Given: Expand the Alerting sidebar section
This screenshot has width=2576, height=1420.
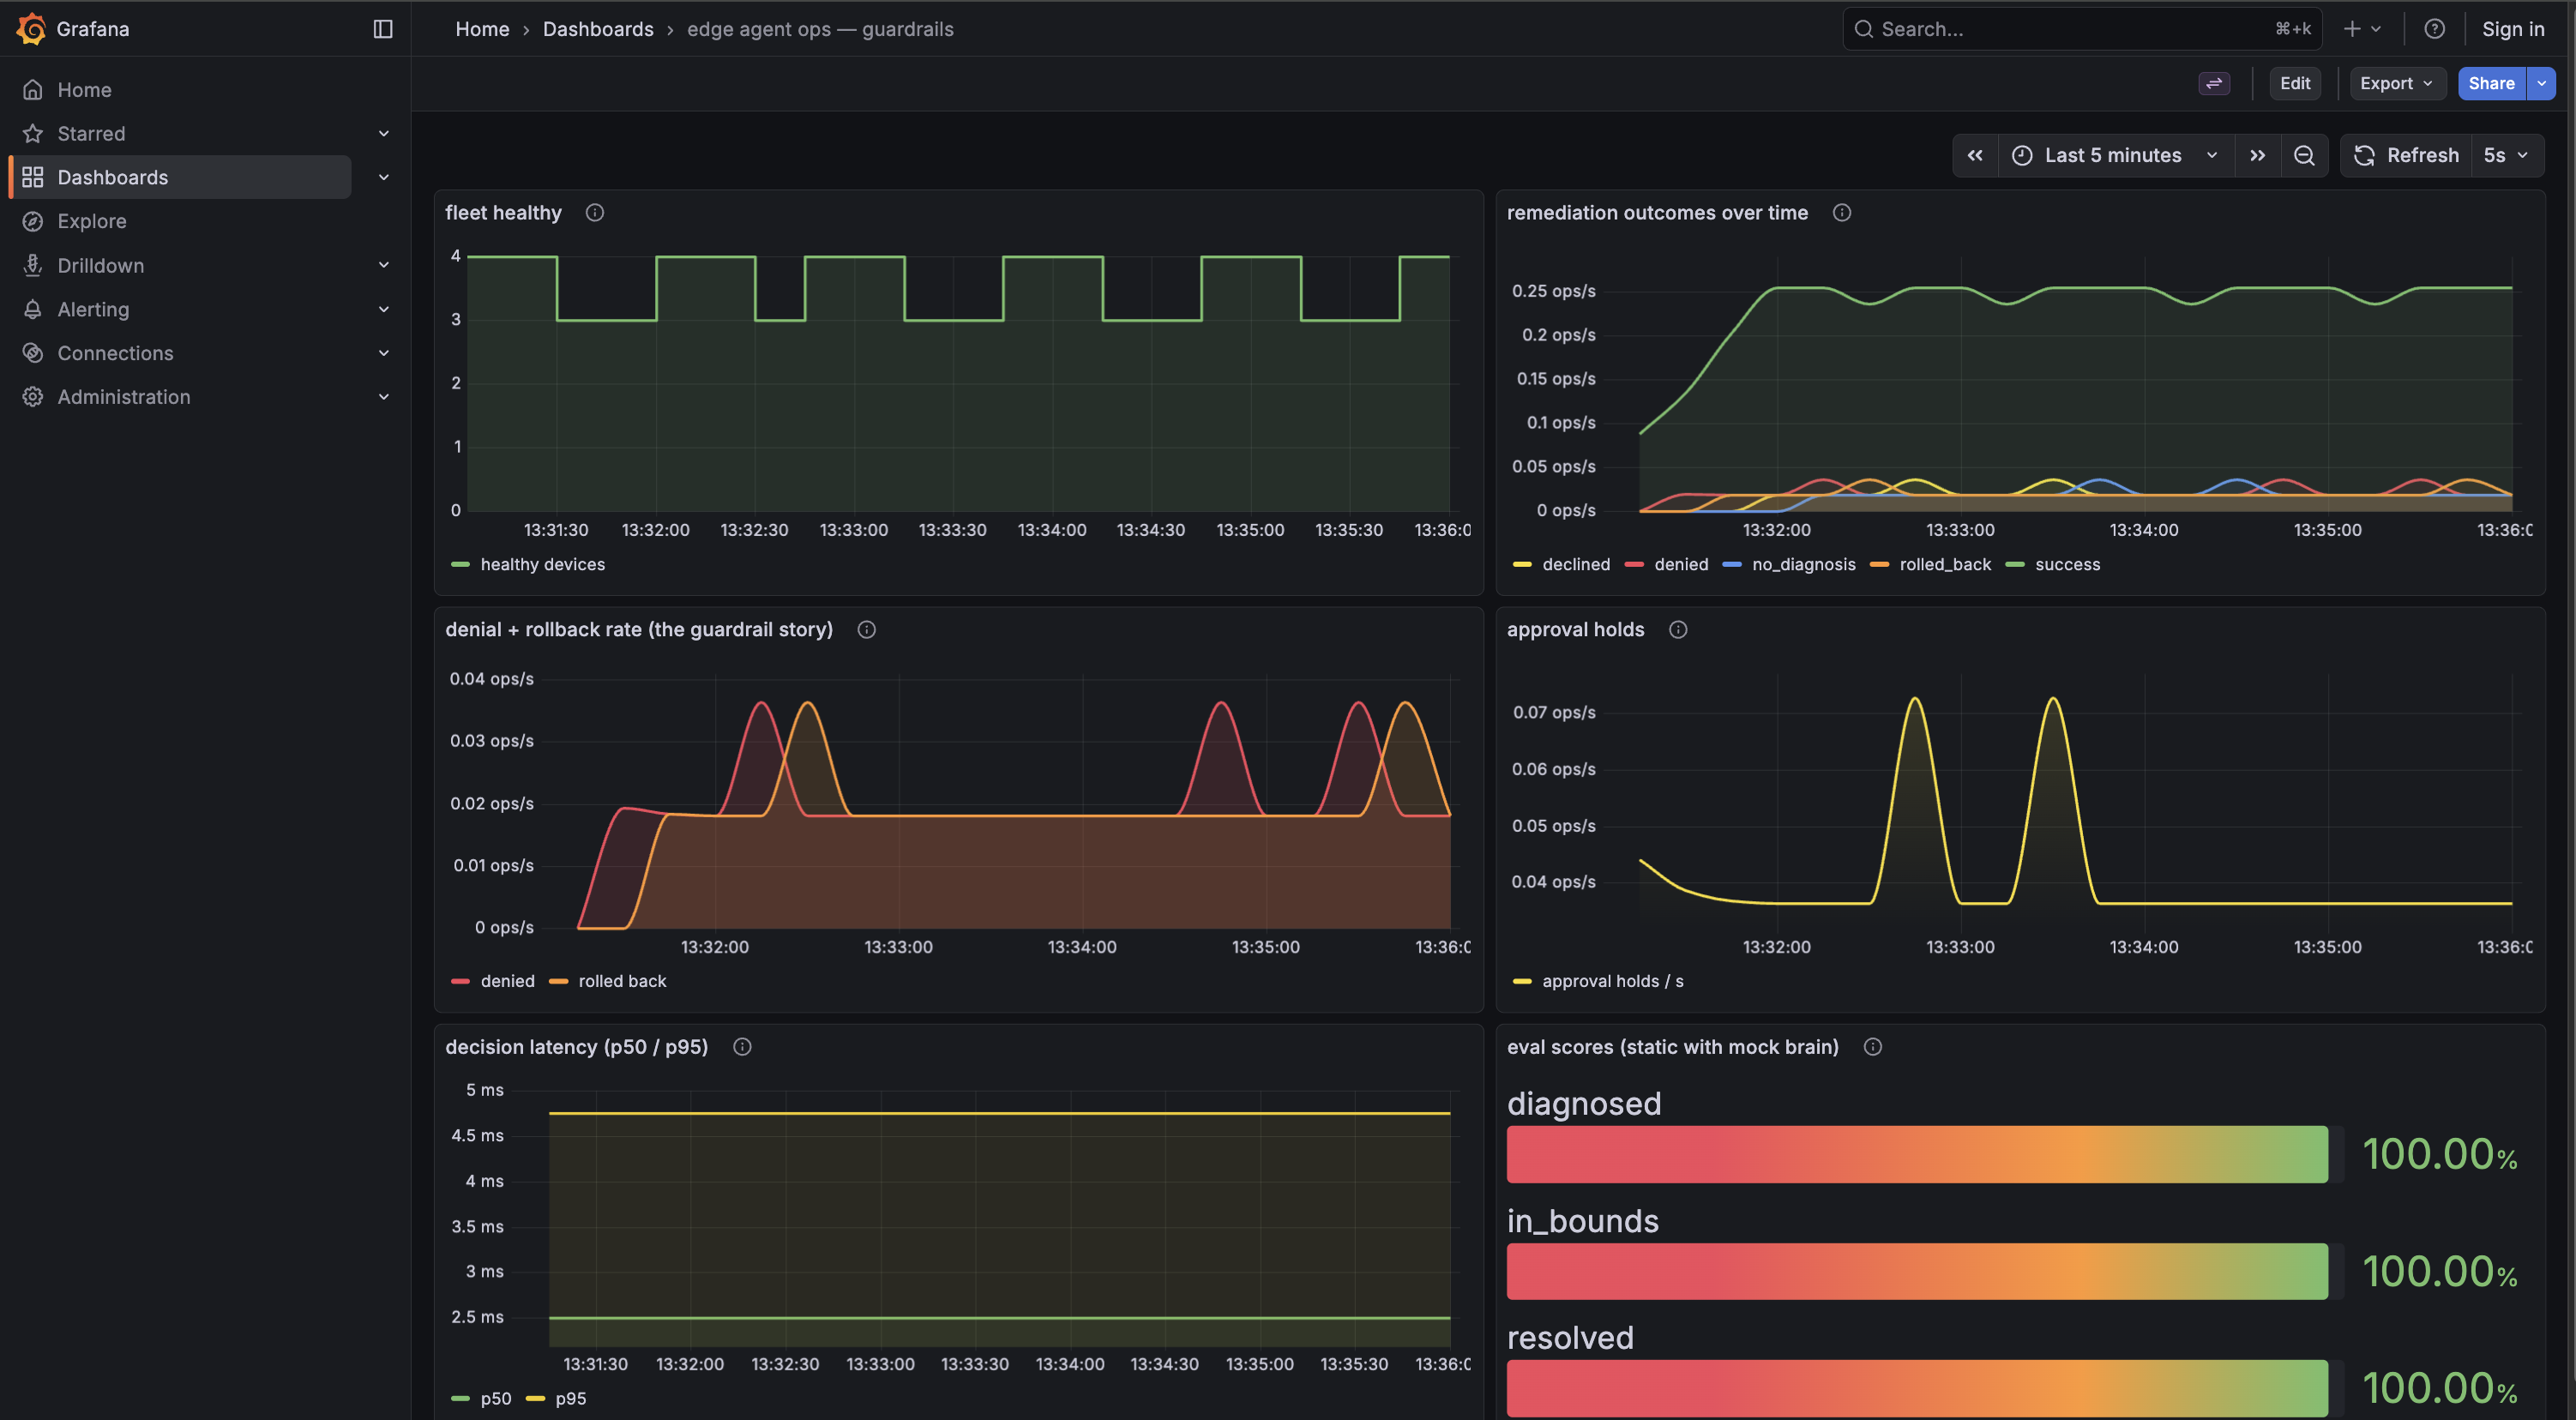Looking at the screenshot, I should click(383, 310).
